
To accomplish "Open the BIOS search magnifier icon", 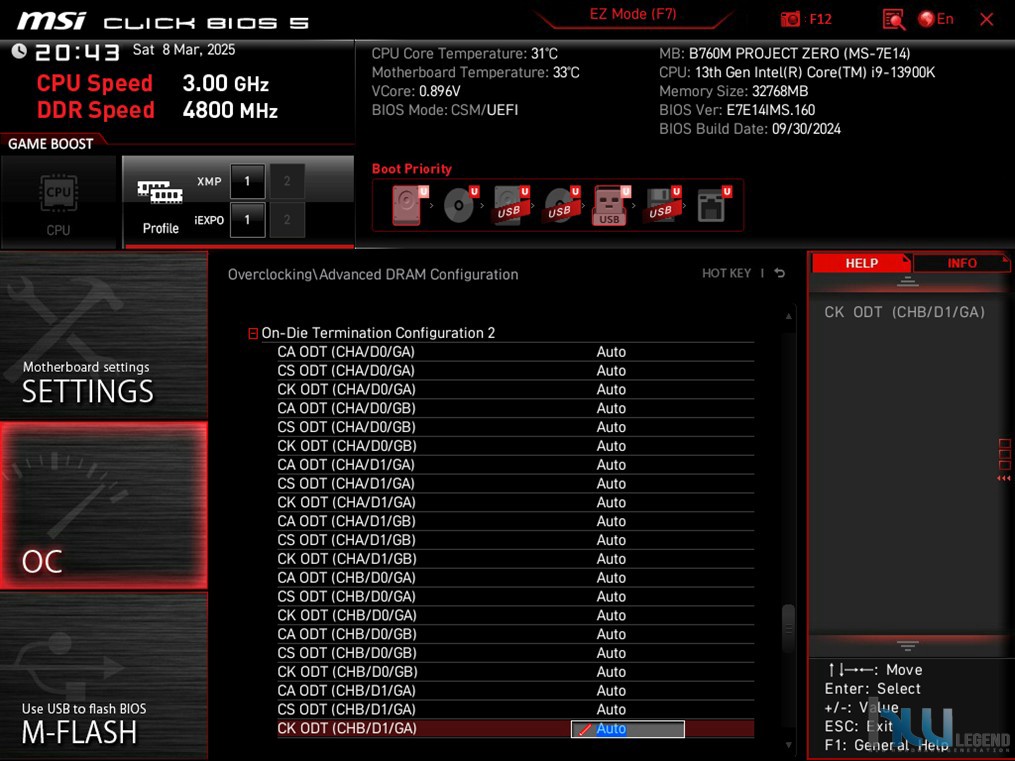I will [893, 19].
